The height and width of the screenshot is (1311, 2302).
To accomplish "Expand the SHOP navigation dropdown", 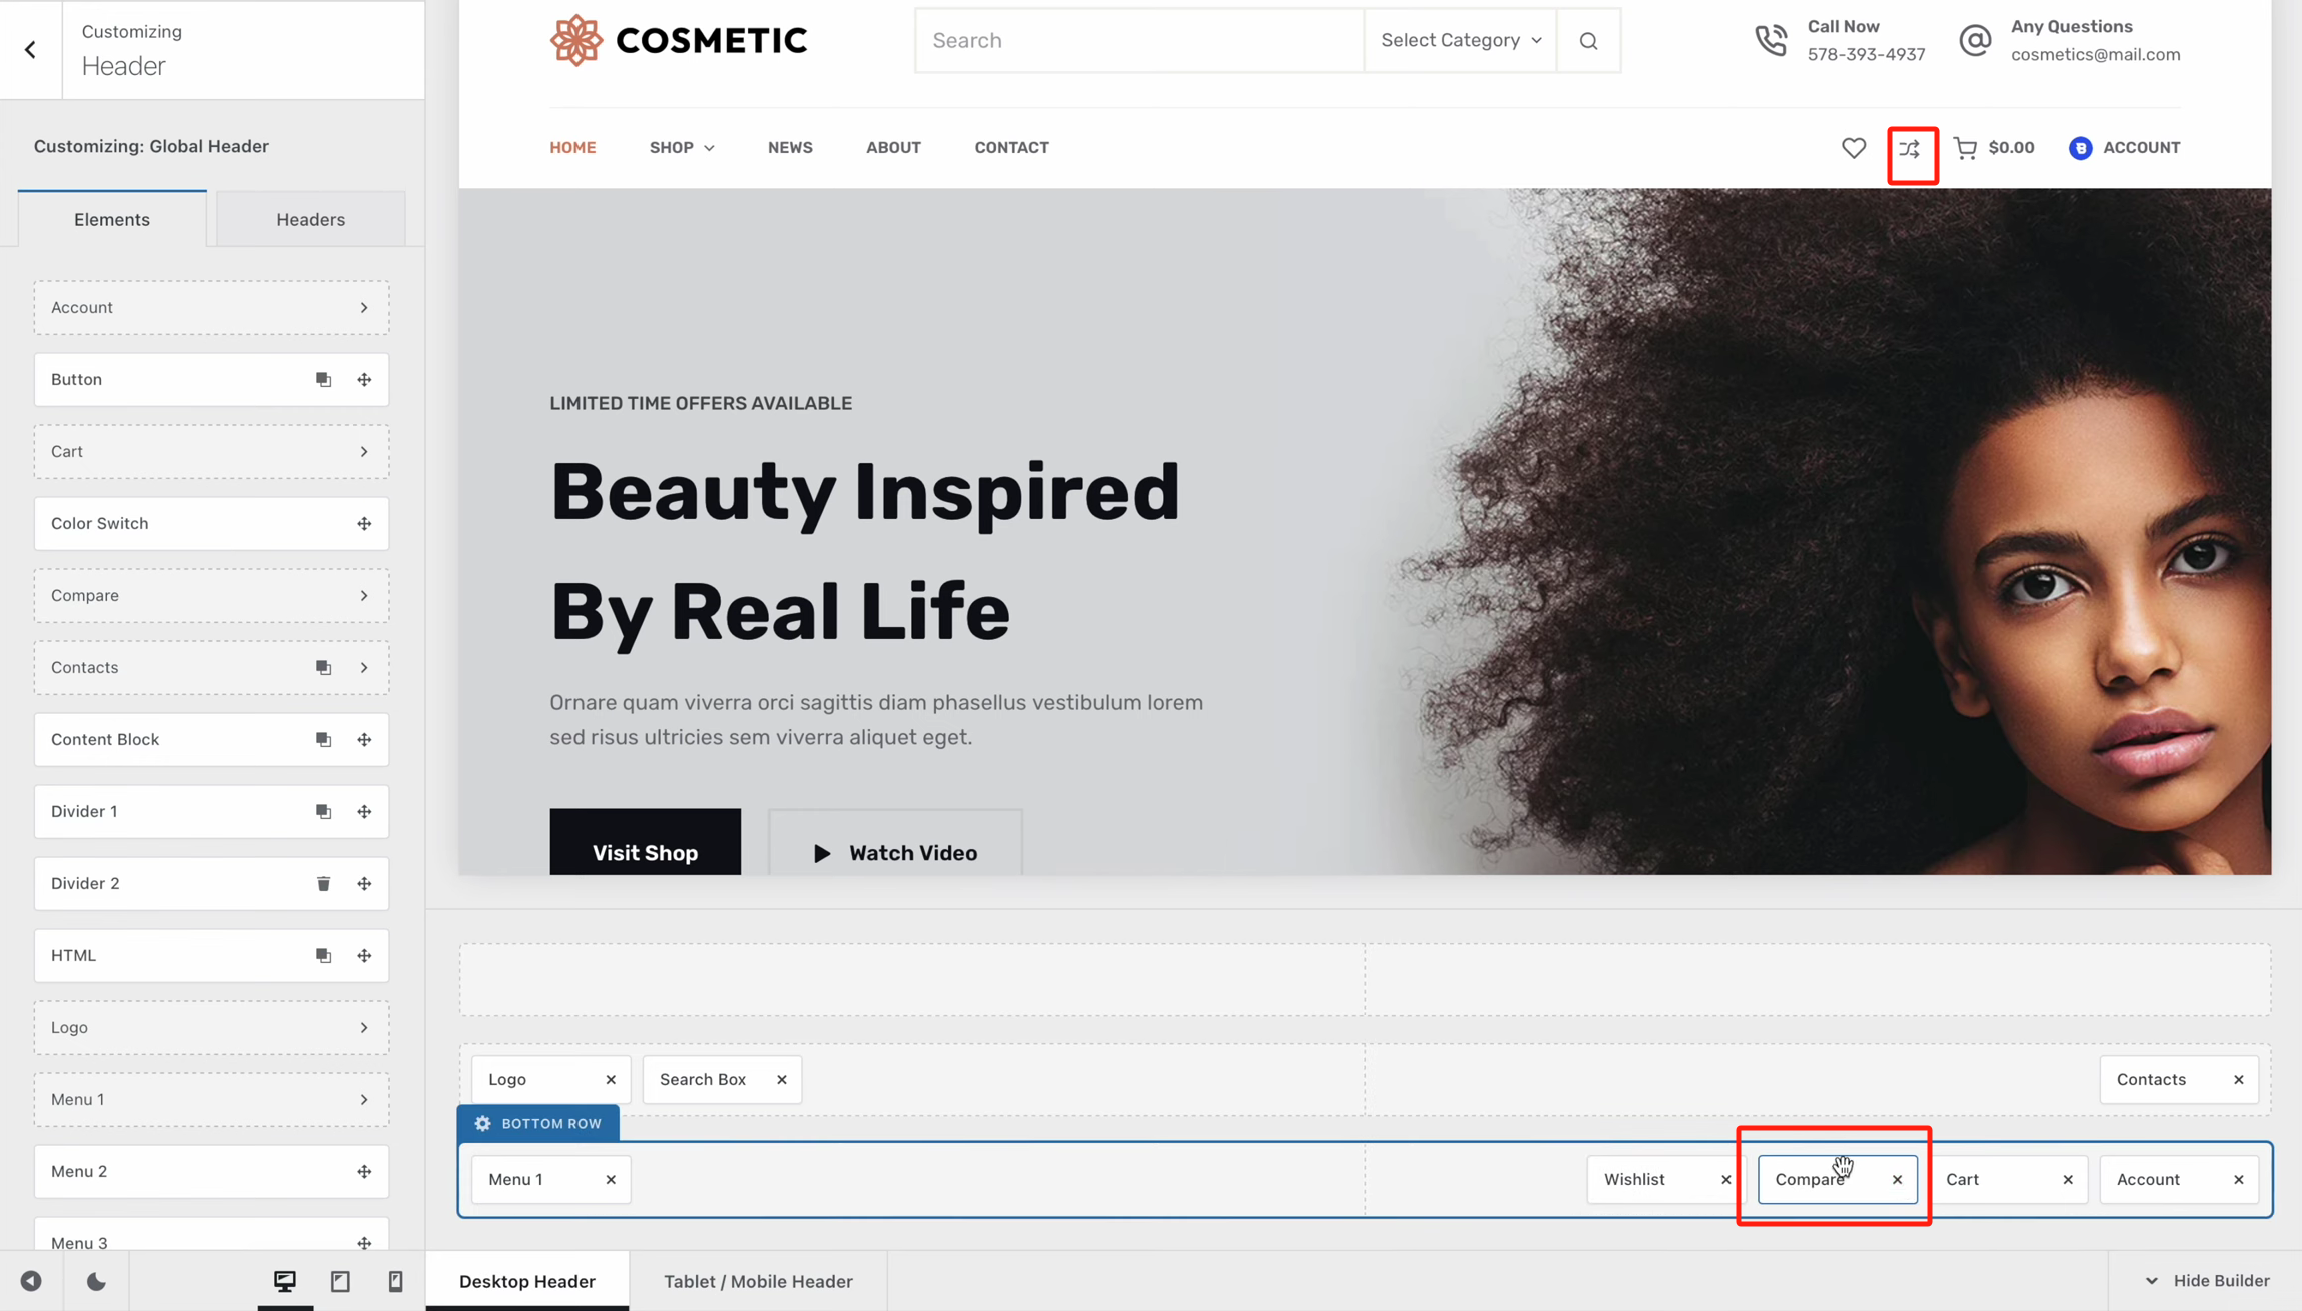I will click(681, 147).
